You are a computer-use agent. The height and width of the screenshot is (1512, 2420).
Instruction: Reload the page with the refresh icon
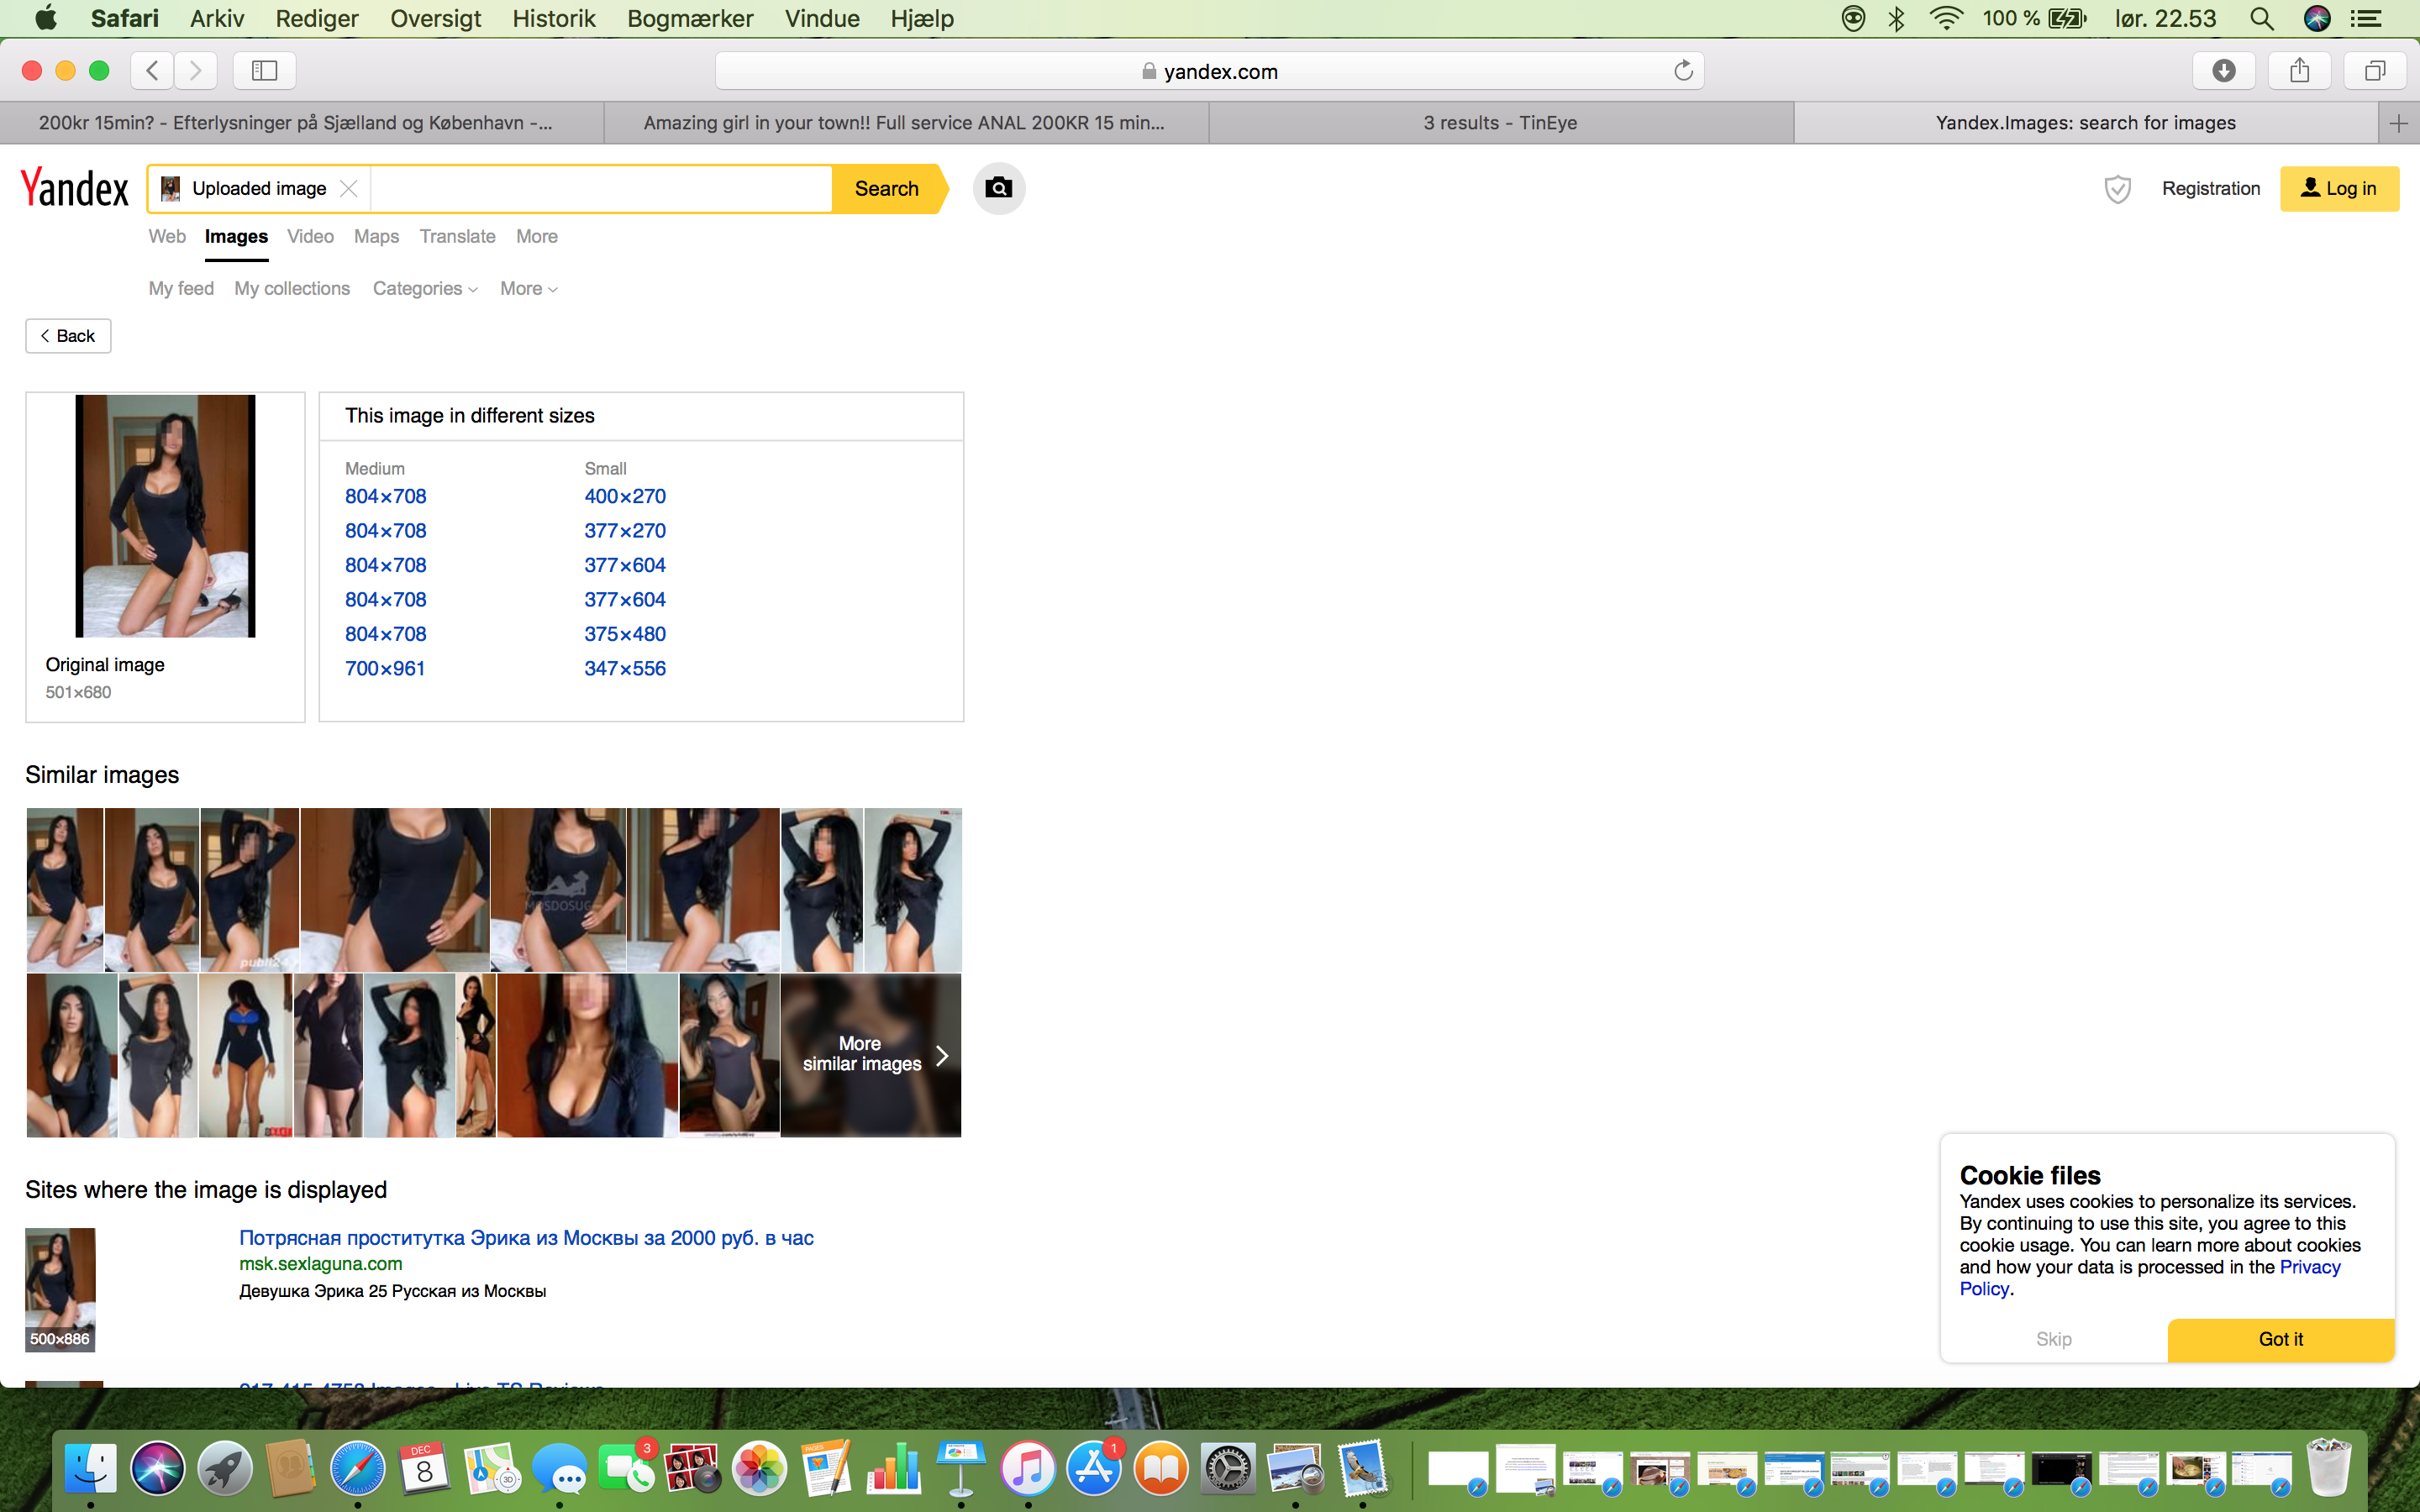click(1683, 70)
